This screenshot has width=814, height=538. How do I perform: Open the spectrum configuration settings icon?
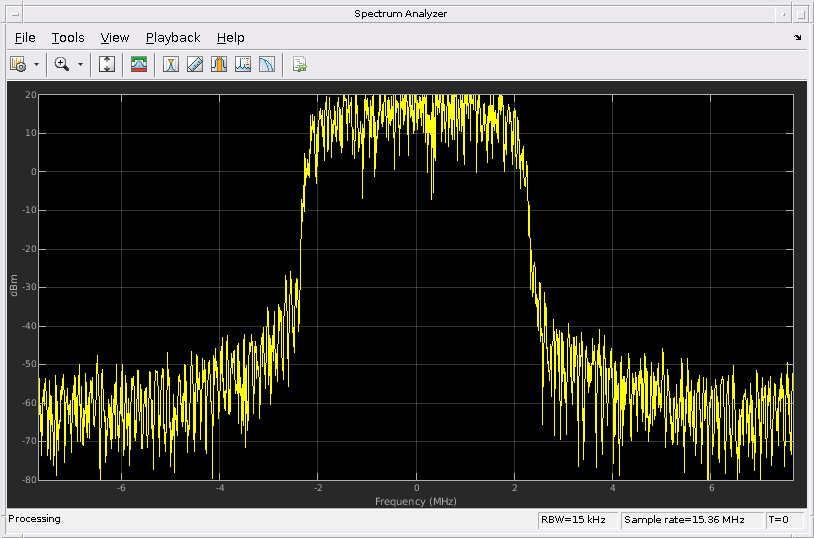18,64
